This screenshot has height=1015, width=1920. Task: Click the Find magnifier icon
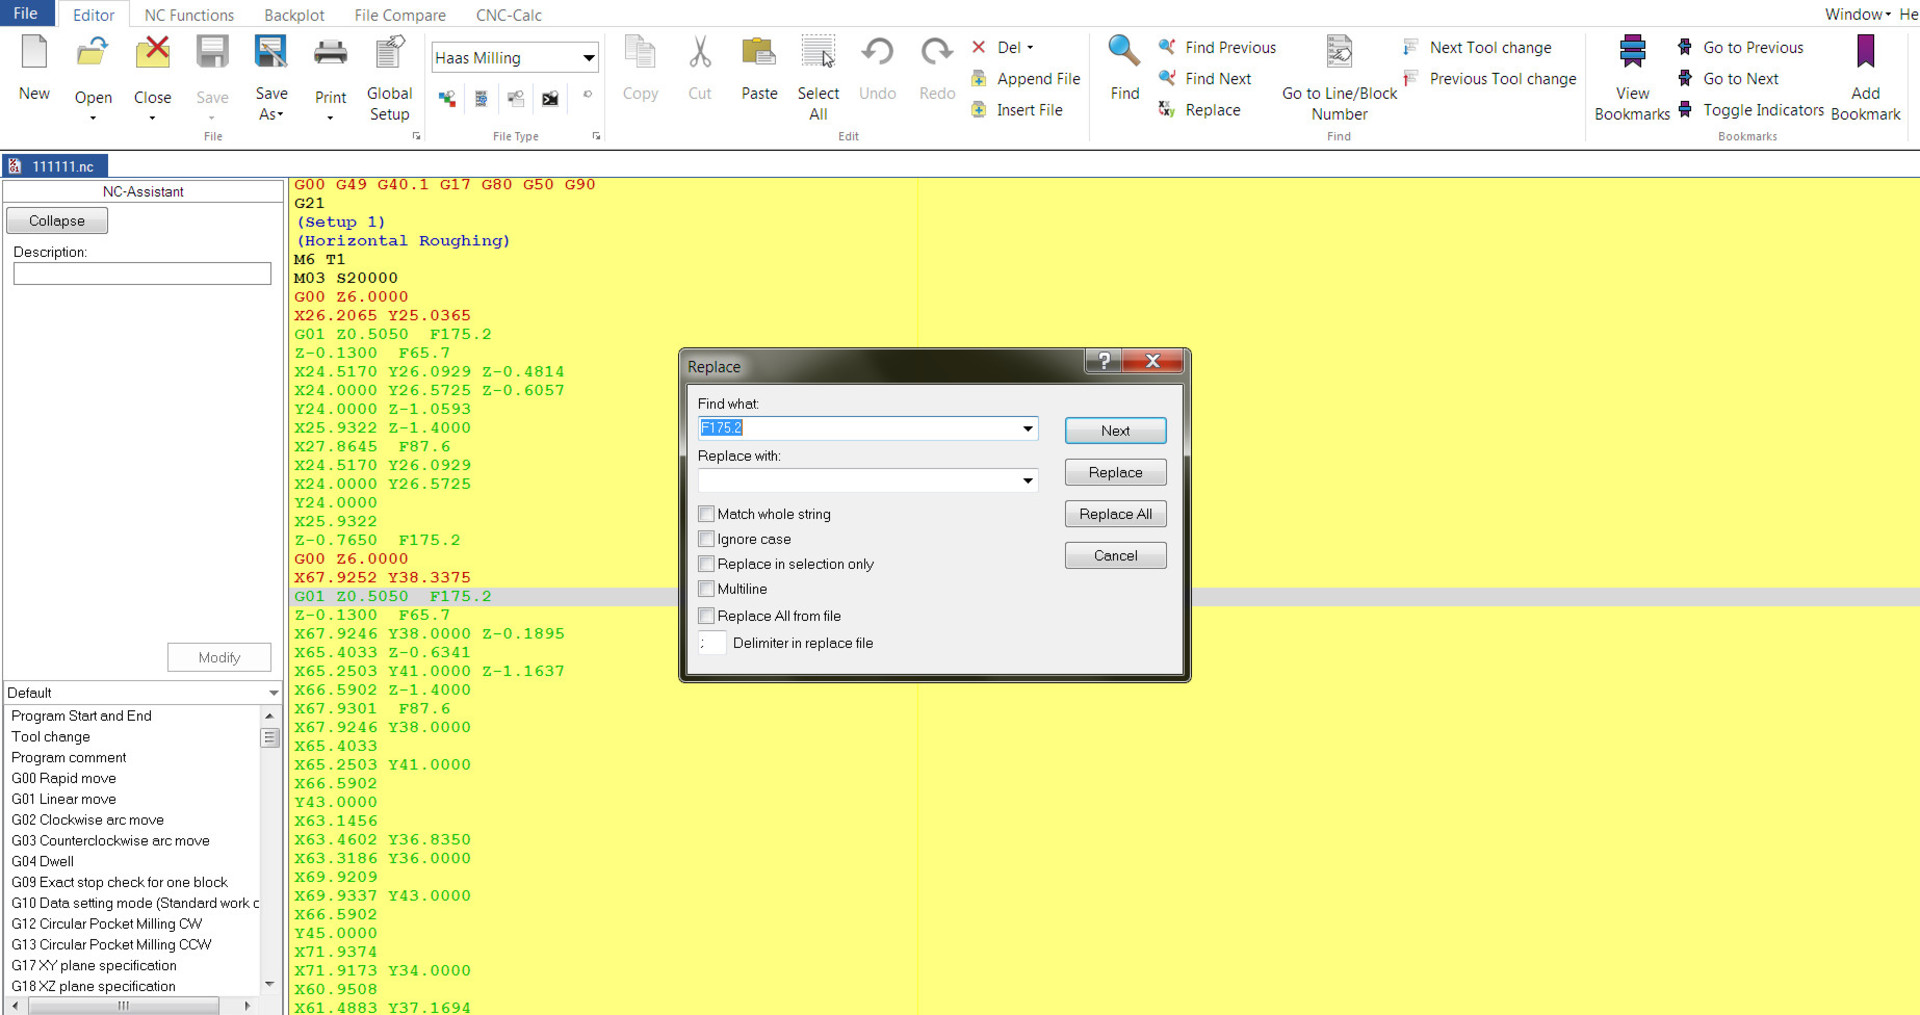(1123, 52)
